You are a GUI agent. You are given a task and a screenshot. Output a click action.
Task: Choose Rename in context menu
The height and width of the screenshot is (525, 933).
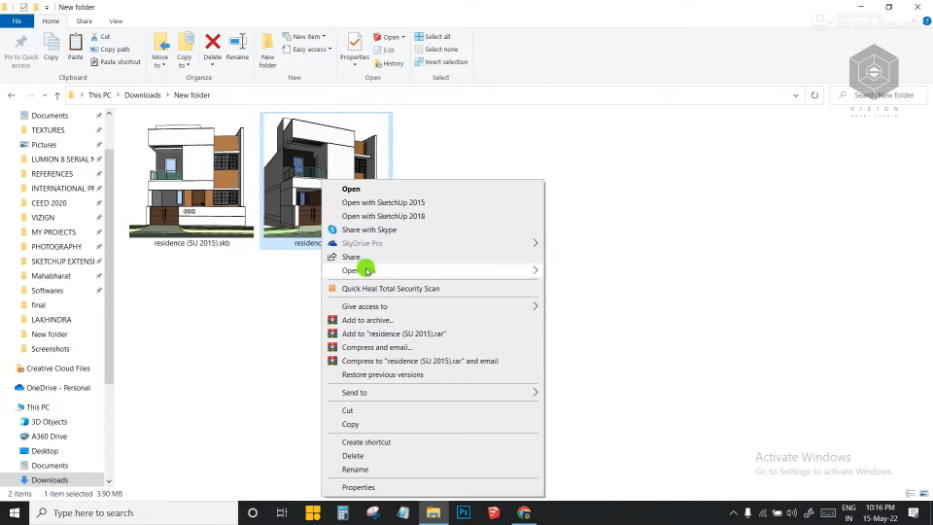click(x=355, y=469)
